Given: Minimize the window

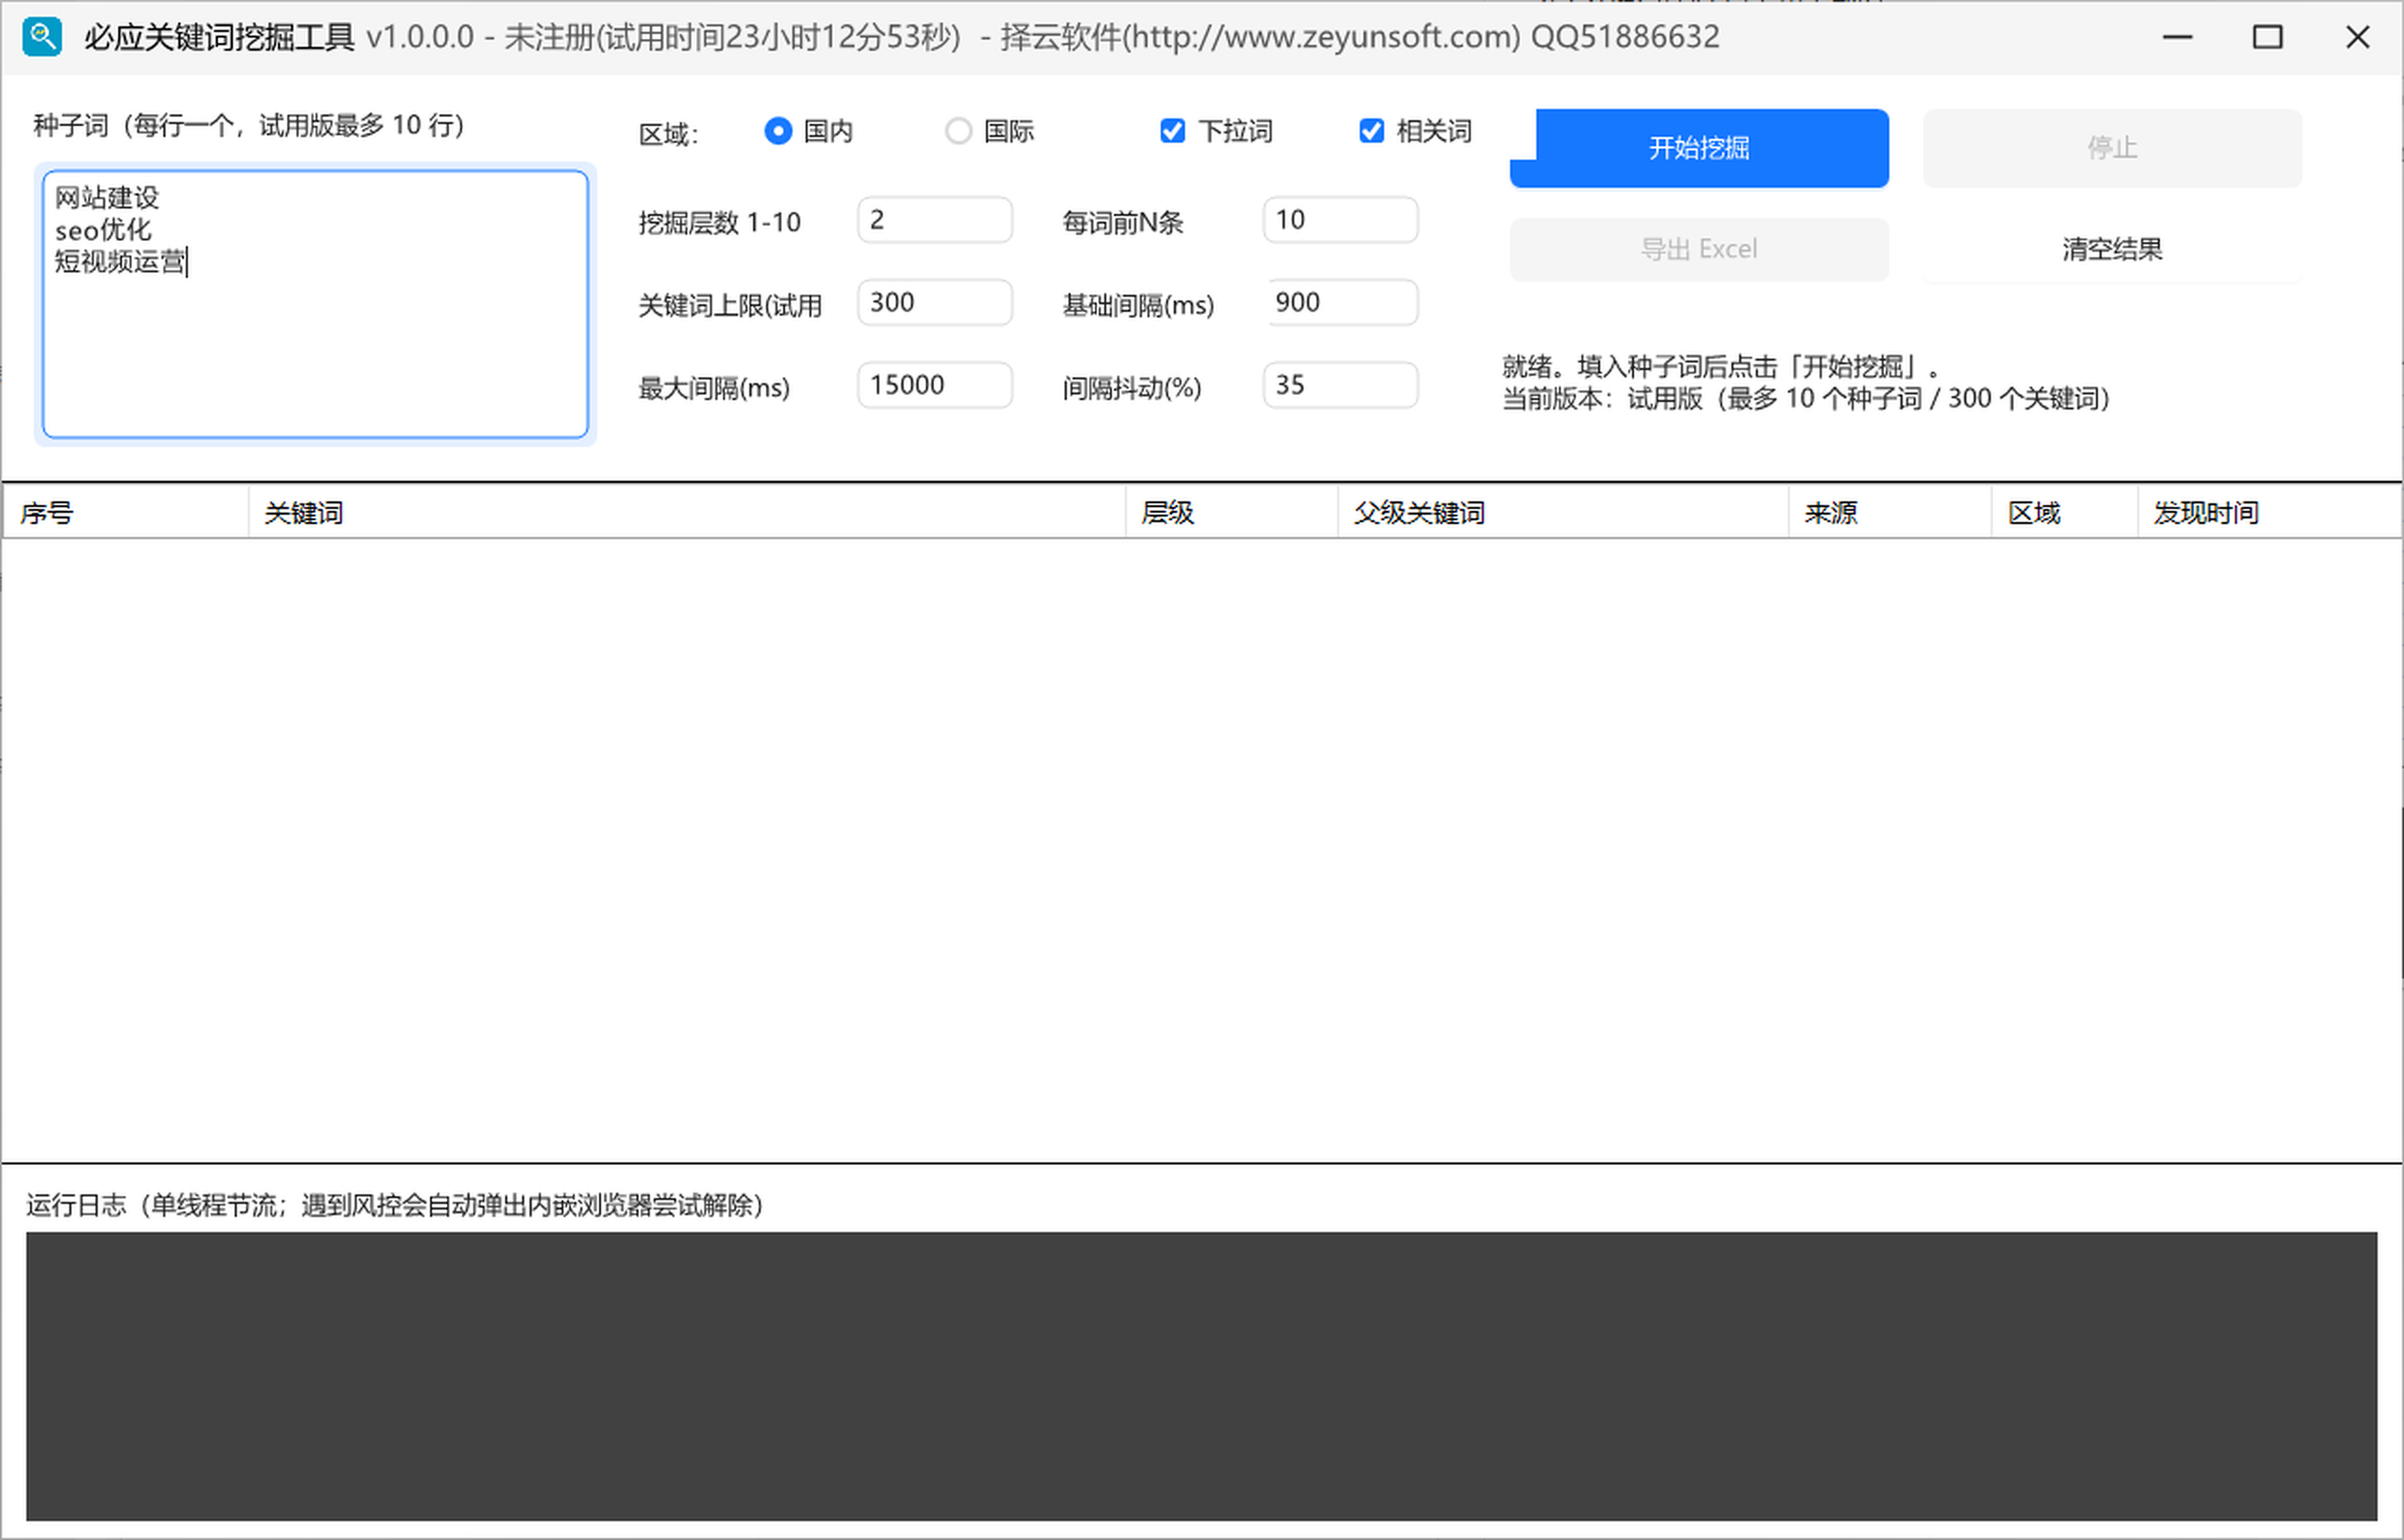Looking at the screenshot, I should tap(2177, 37).
